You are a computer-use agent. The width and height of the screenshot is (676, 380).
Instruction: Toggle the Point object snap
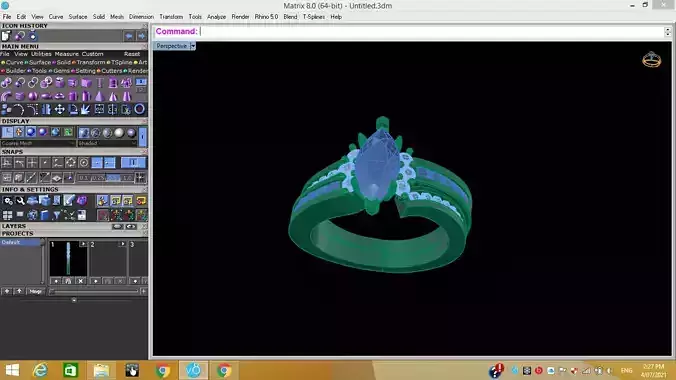tap(45, 163)
